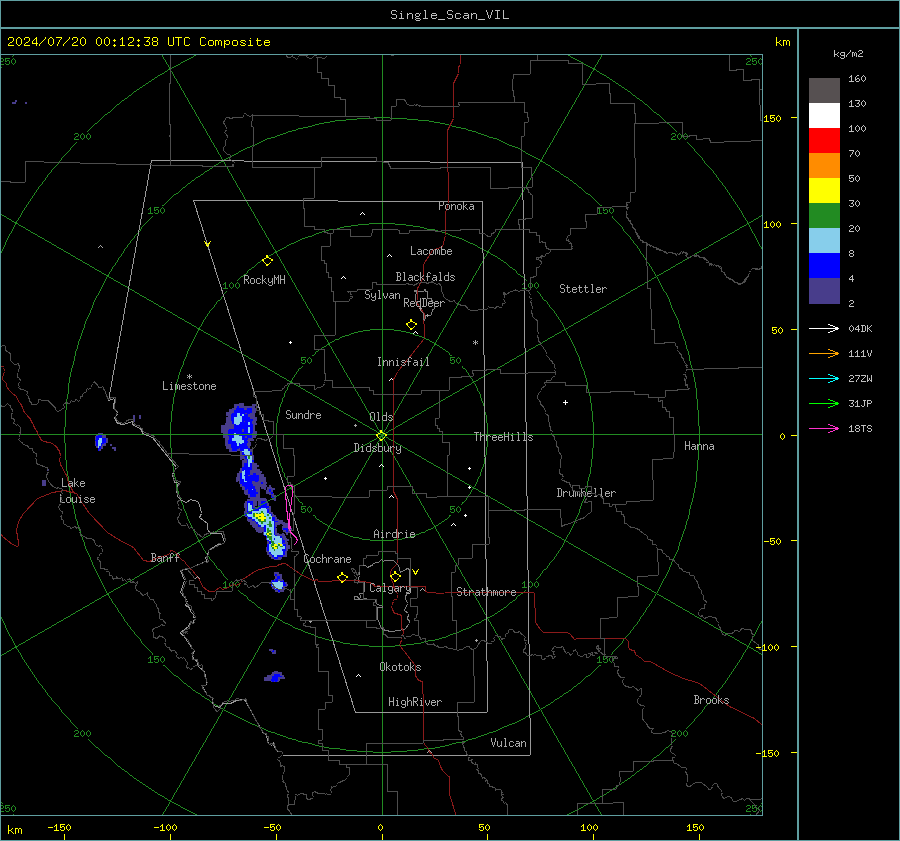Click the HighRiver label
Image resolution: width=900 pixels, height=841 pixels.
(x=415, y=702)
